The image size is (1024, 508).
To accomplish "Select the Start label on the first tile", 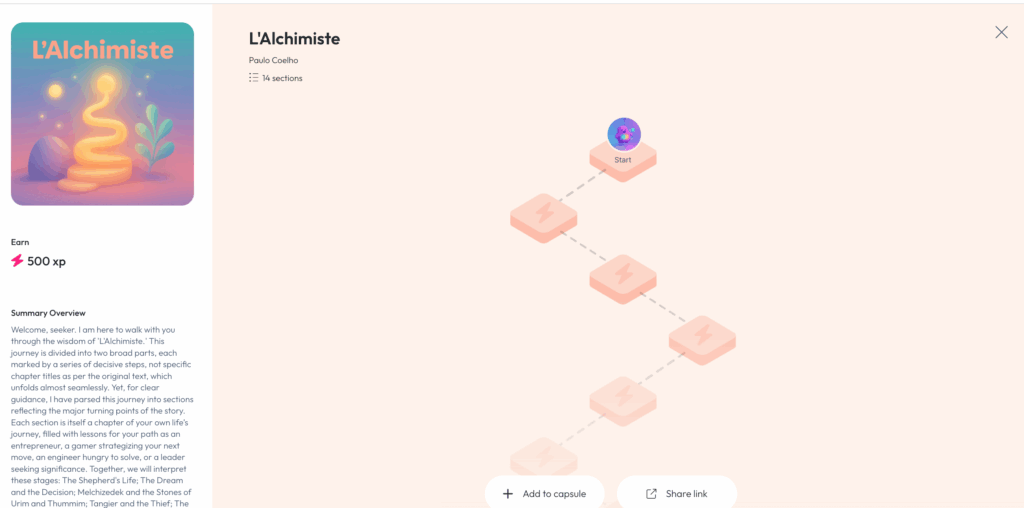I will pos(622,160).
